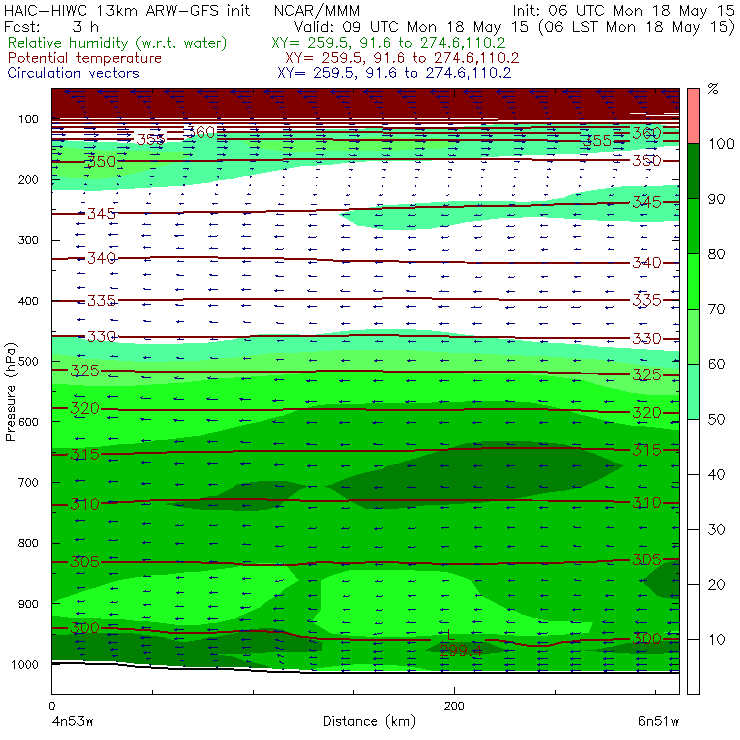Click the '10' colorbar label

[x=716, y=639]
